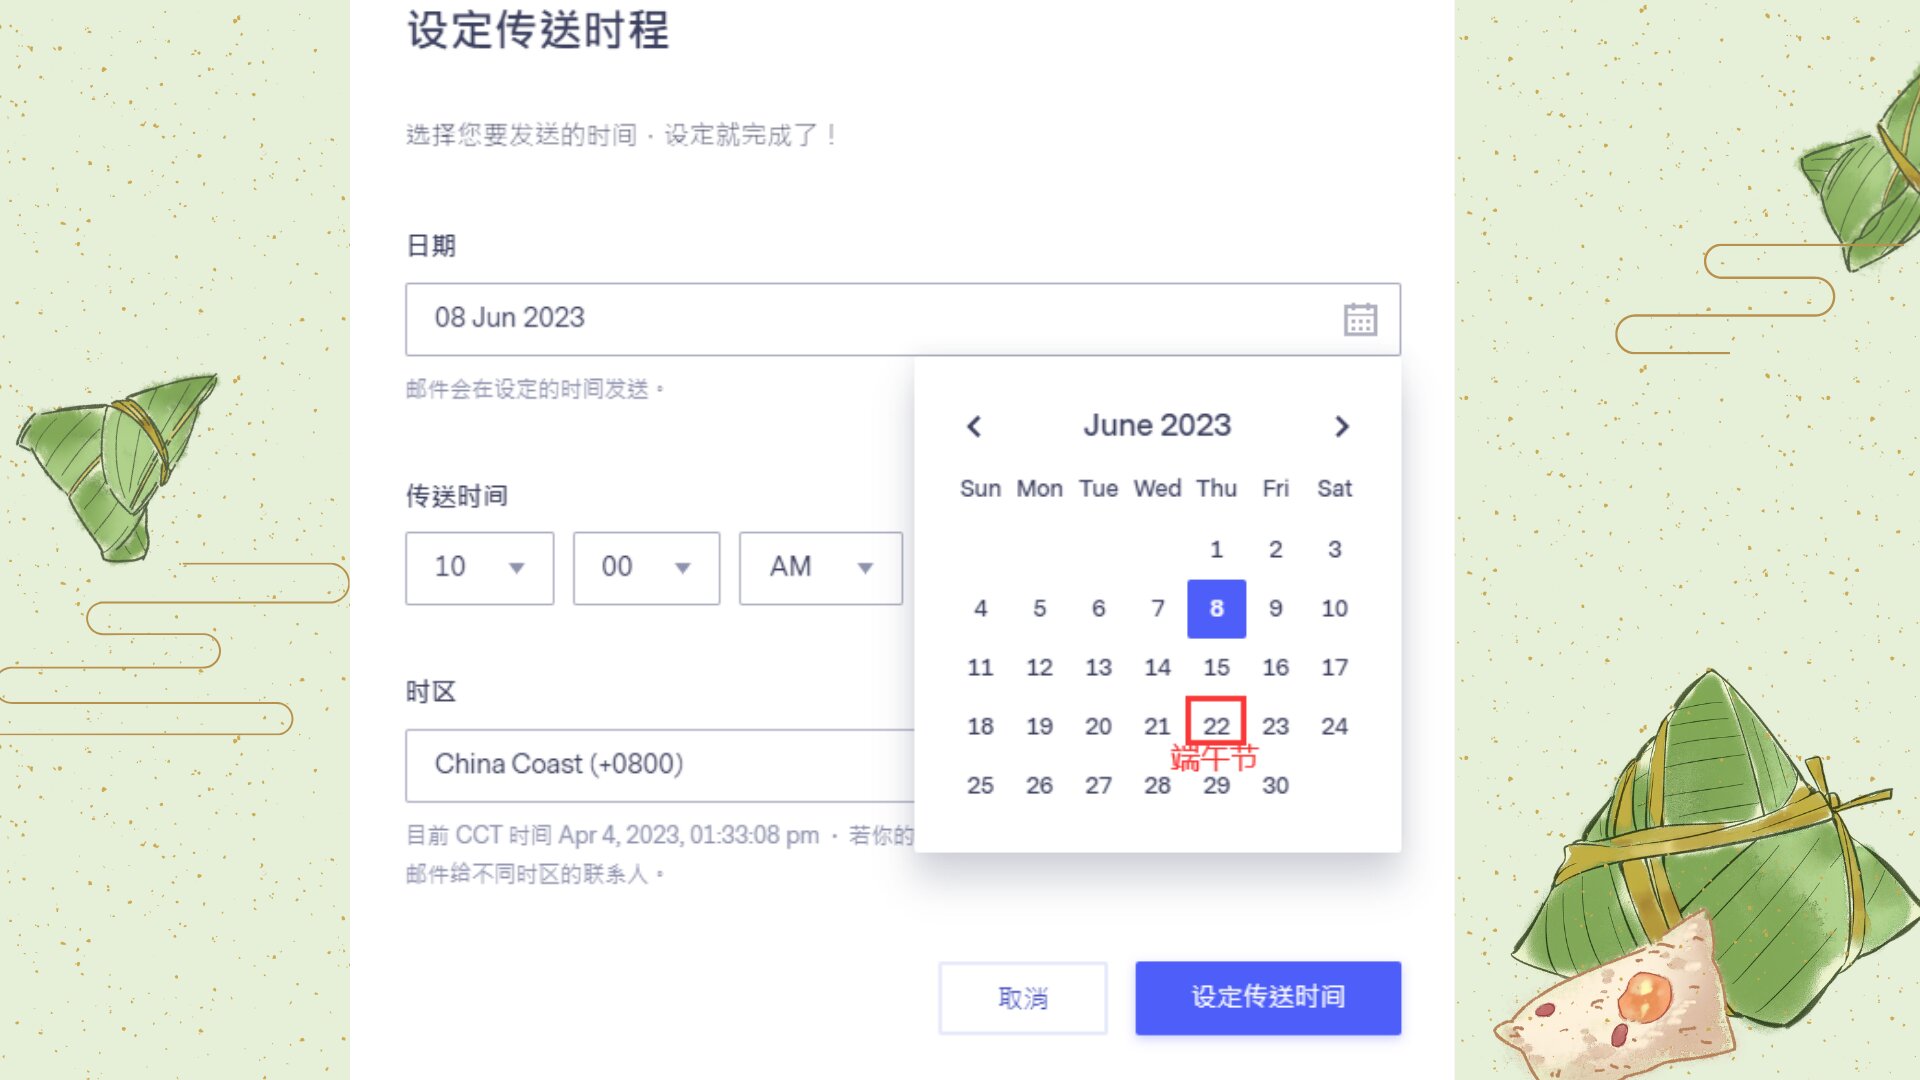
Task: Choose June 15 in the calendar
Action: click(x=1216, y=667)
